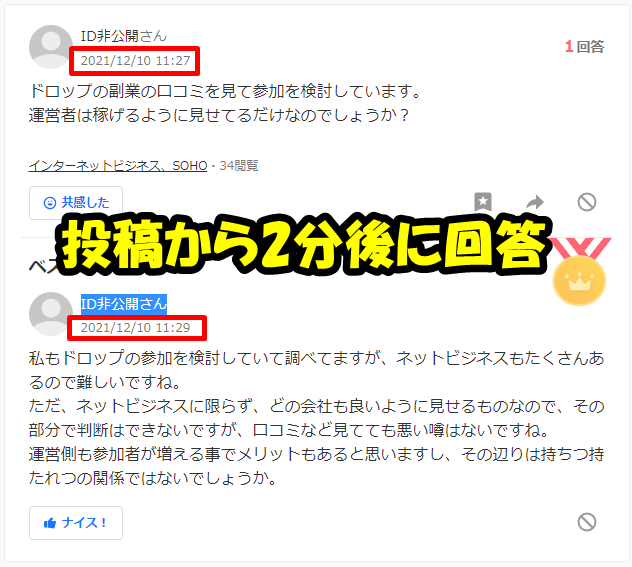Click the questioner name ID非公開さん
Viewport: 632px width, 567px height.
click(x=123, y=36)
